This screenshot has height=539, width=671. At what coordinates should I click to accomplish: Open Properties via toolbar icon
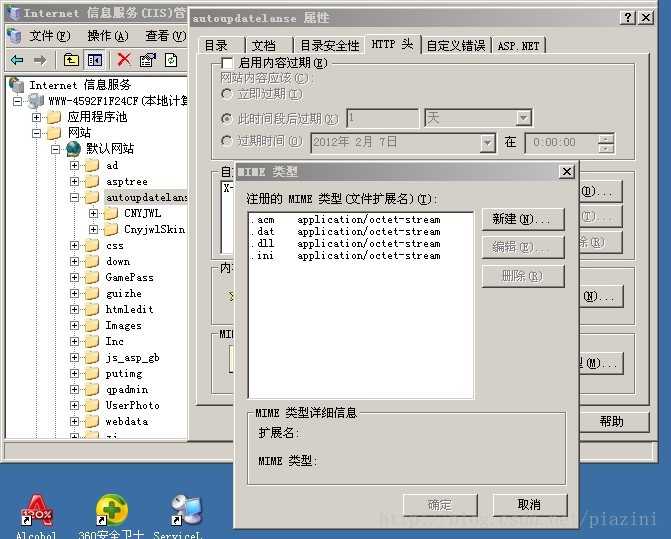point(148,60)
